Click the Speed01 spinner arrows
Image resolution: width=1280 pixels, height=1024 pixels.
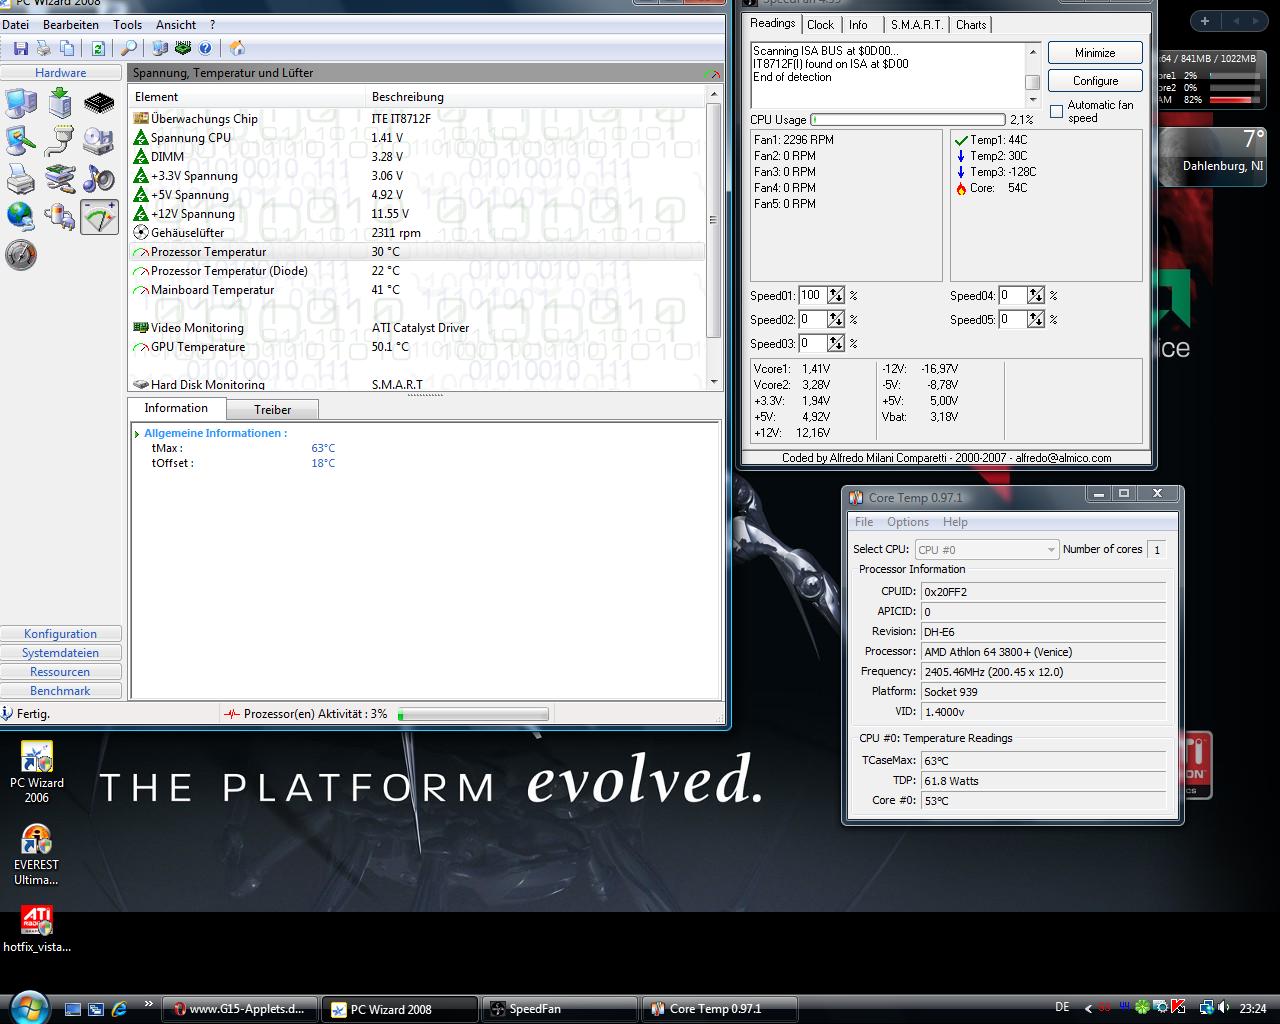[x=836, y=295]
